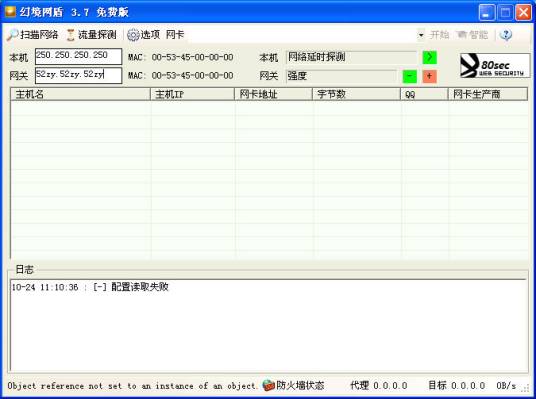Click the 防火墙状态 firewall status icon
This screenshot has height=399, width=536.
tap(269, 386)
